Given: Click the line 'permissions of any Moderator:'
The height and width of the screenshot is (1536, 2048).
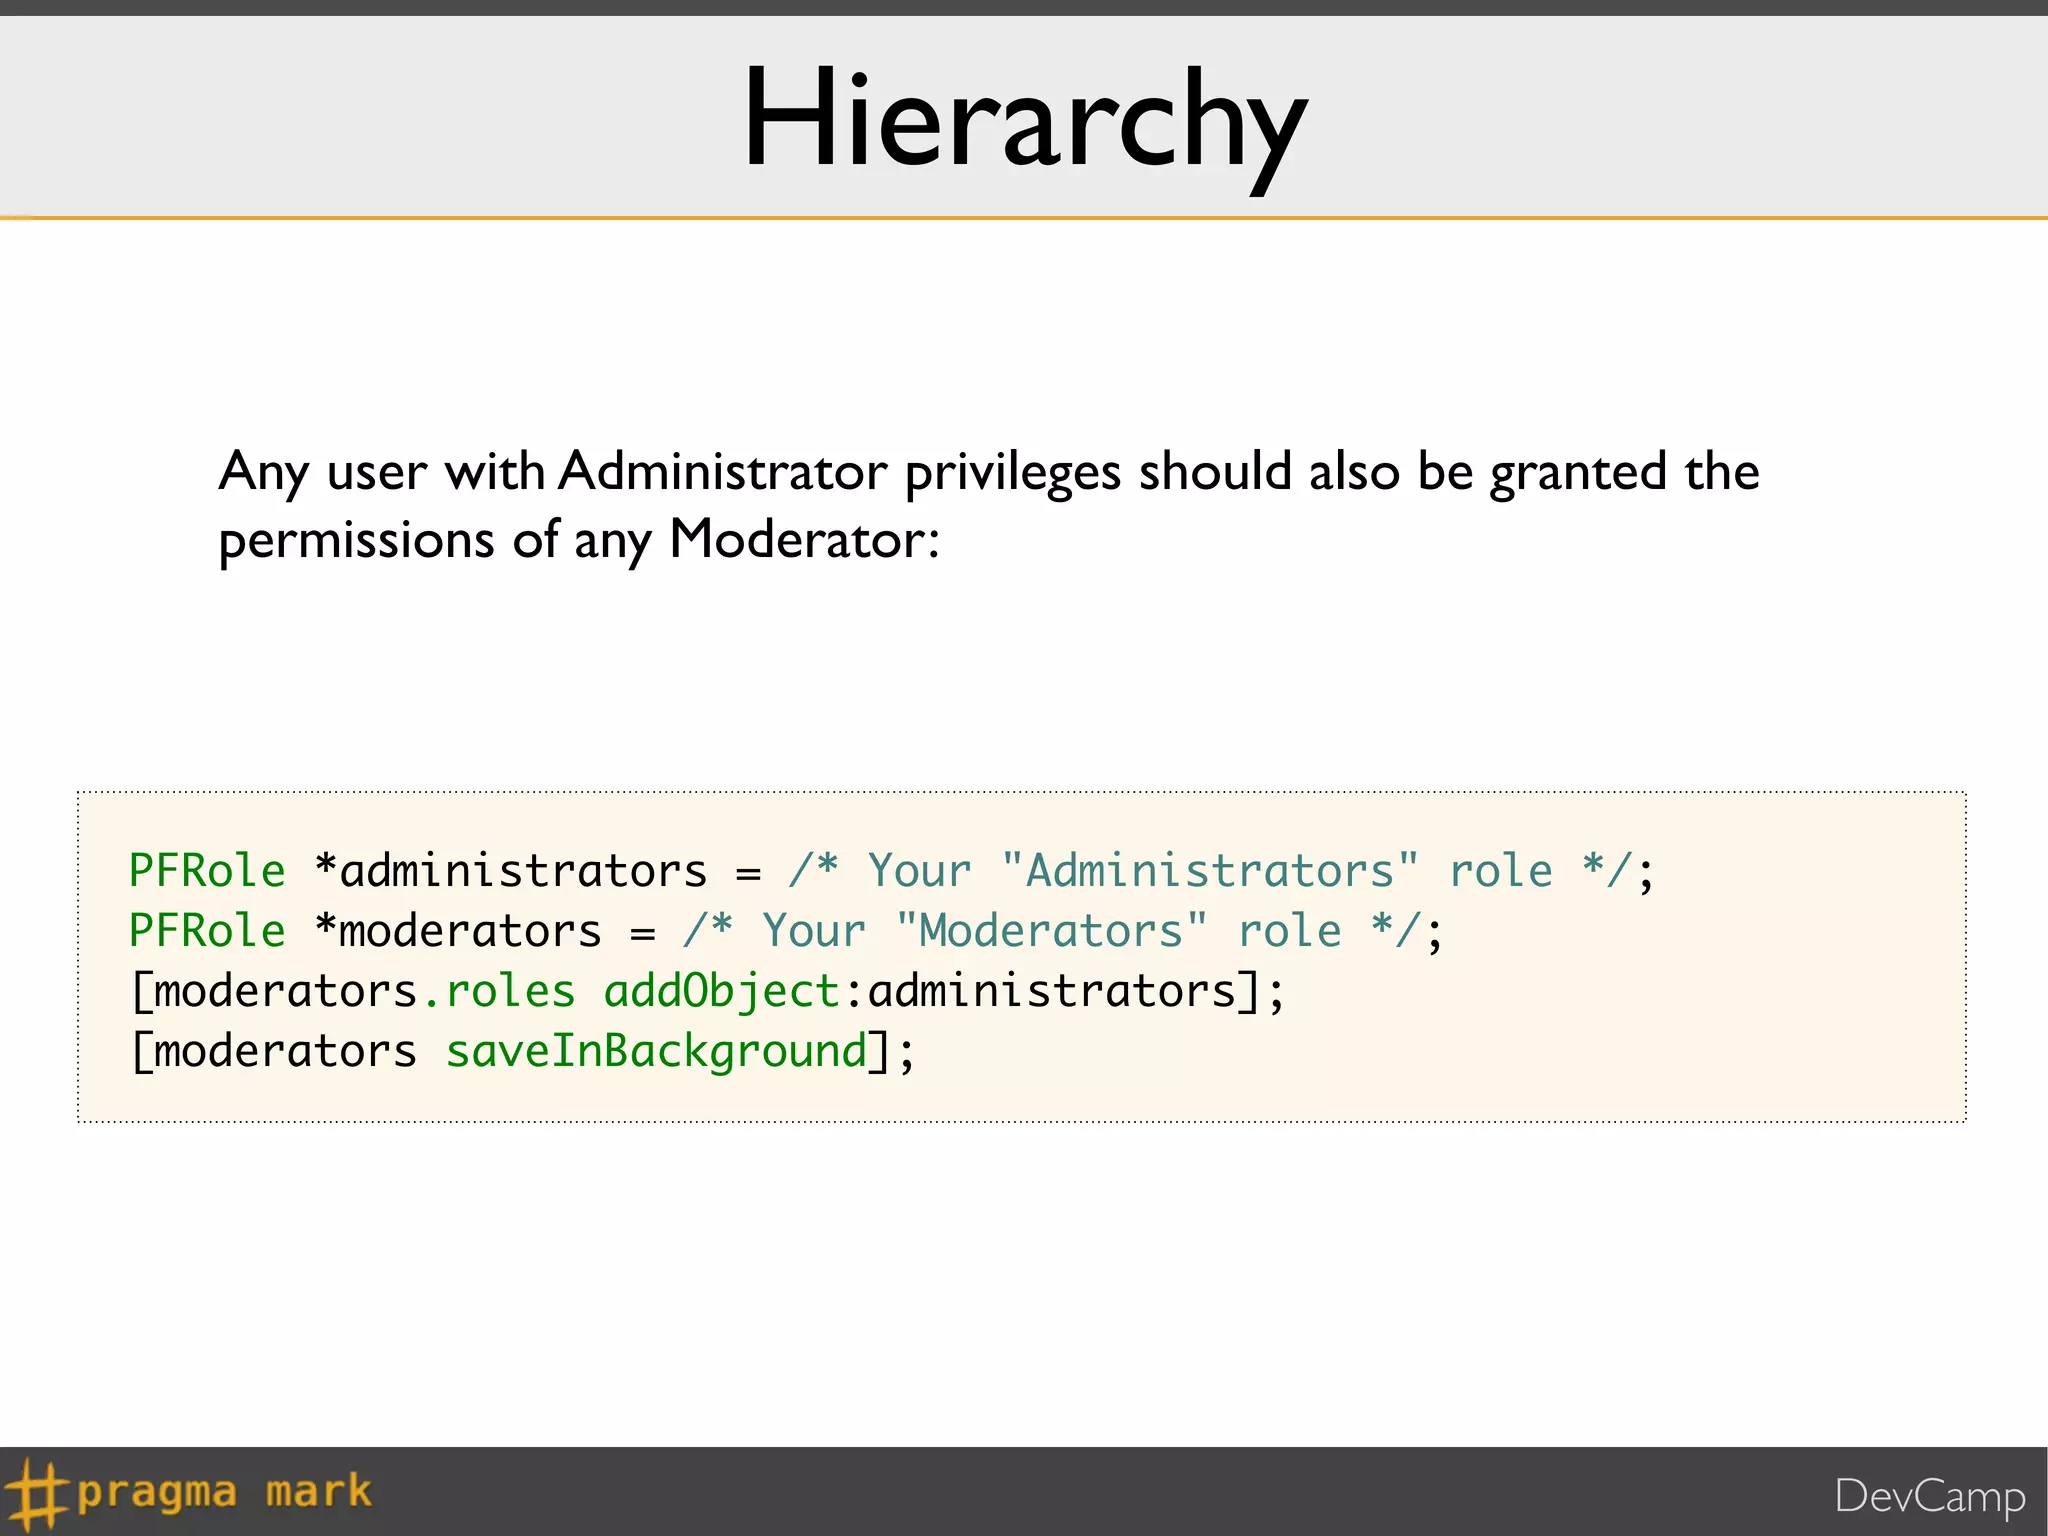Looking at the screenshot, I should (x=579, y=540).
